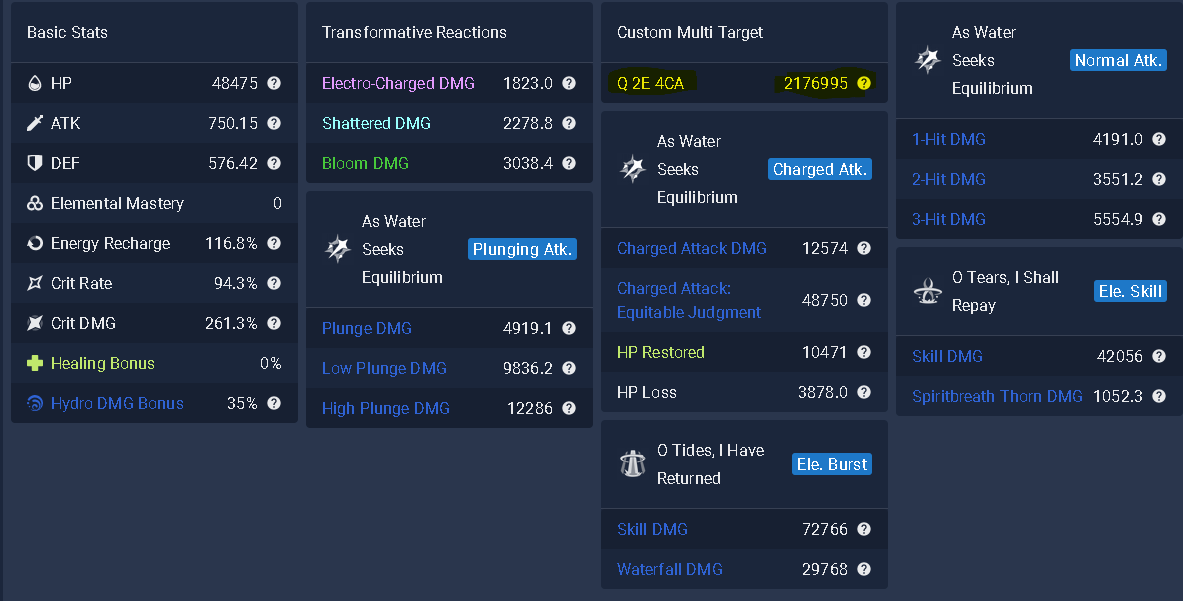Click the Healing Bonus stat label

click(x=102, y=363)
